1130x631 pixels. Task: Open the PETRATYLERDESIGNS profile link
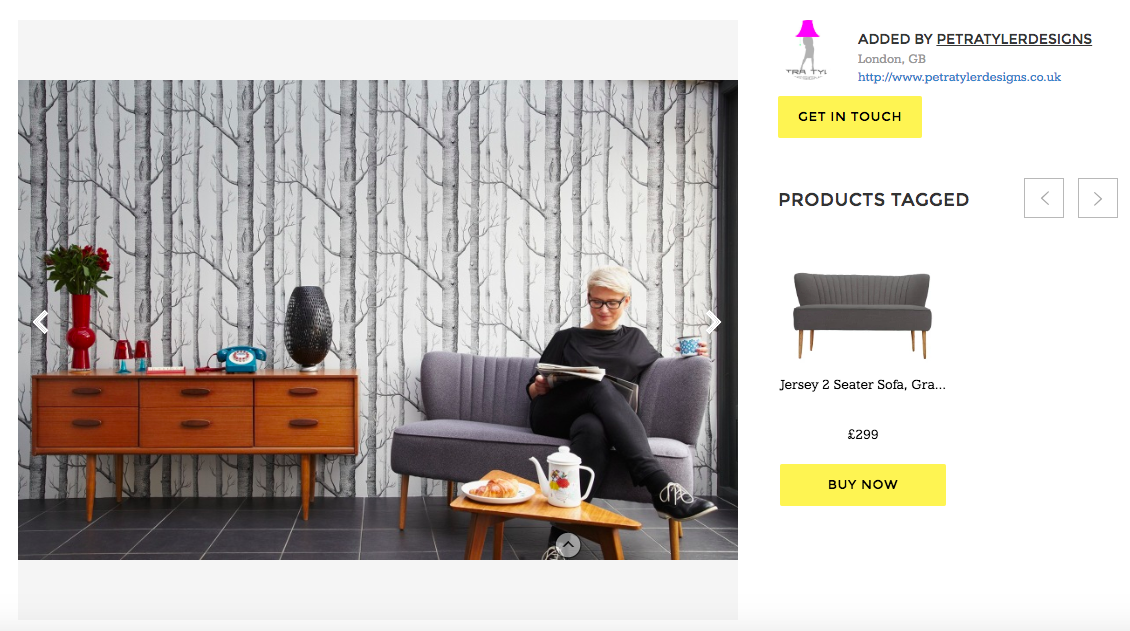coord(1014,39)
